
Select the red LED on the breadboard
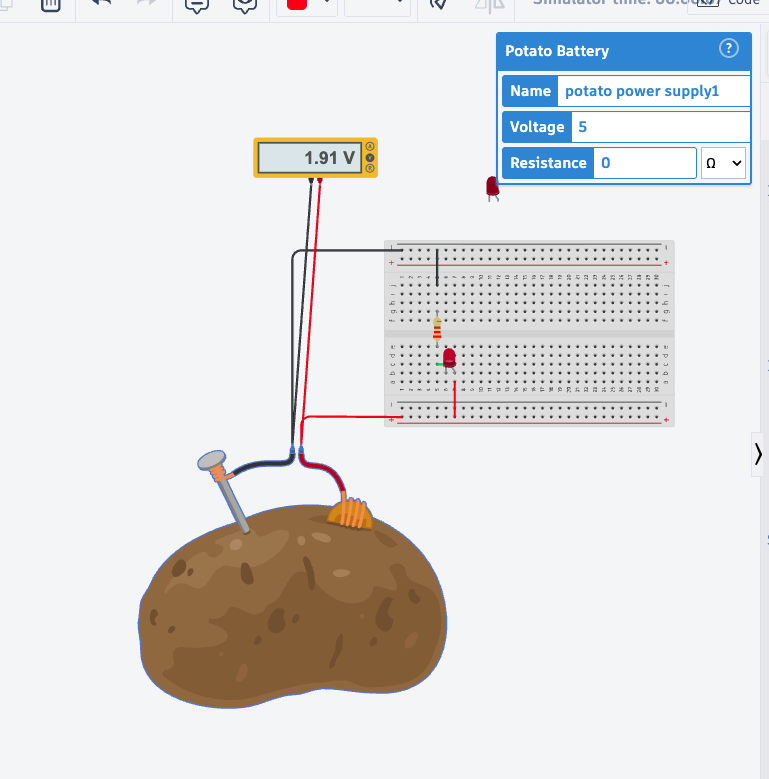[449, 359]
